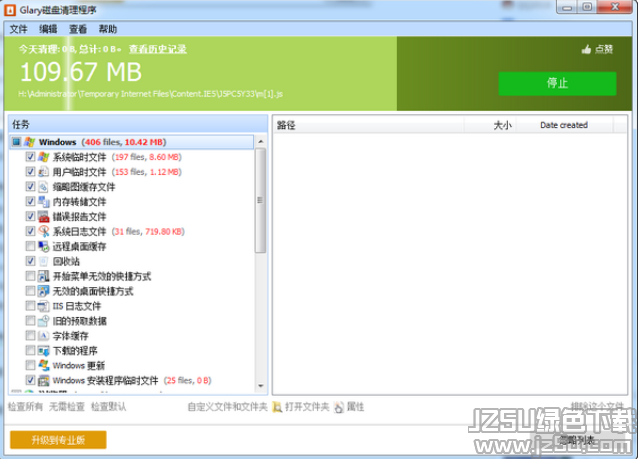This screenshot has height=459, width=638.
Task: Click 自定义文件和文件夹 link
Action: click(x=227, y=407)
